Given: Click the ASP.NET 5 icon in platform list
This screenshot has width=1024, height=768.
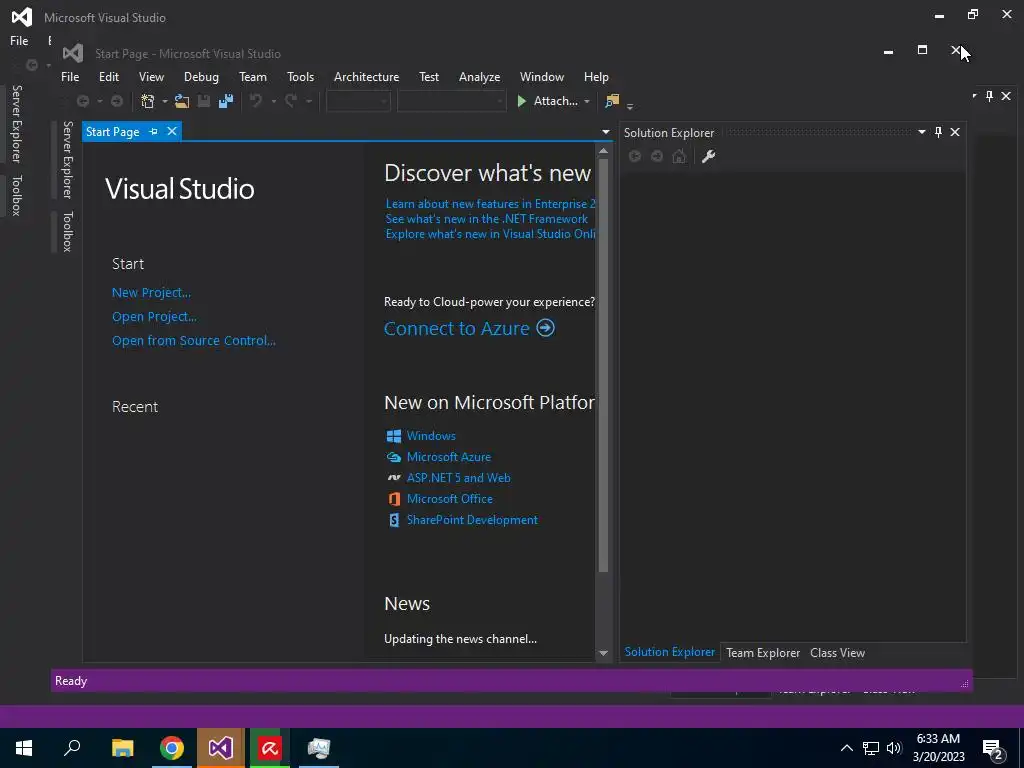Looking at the screenshot, I should coord(394,478).
